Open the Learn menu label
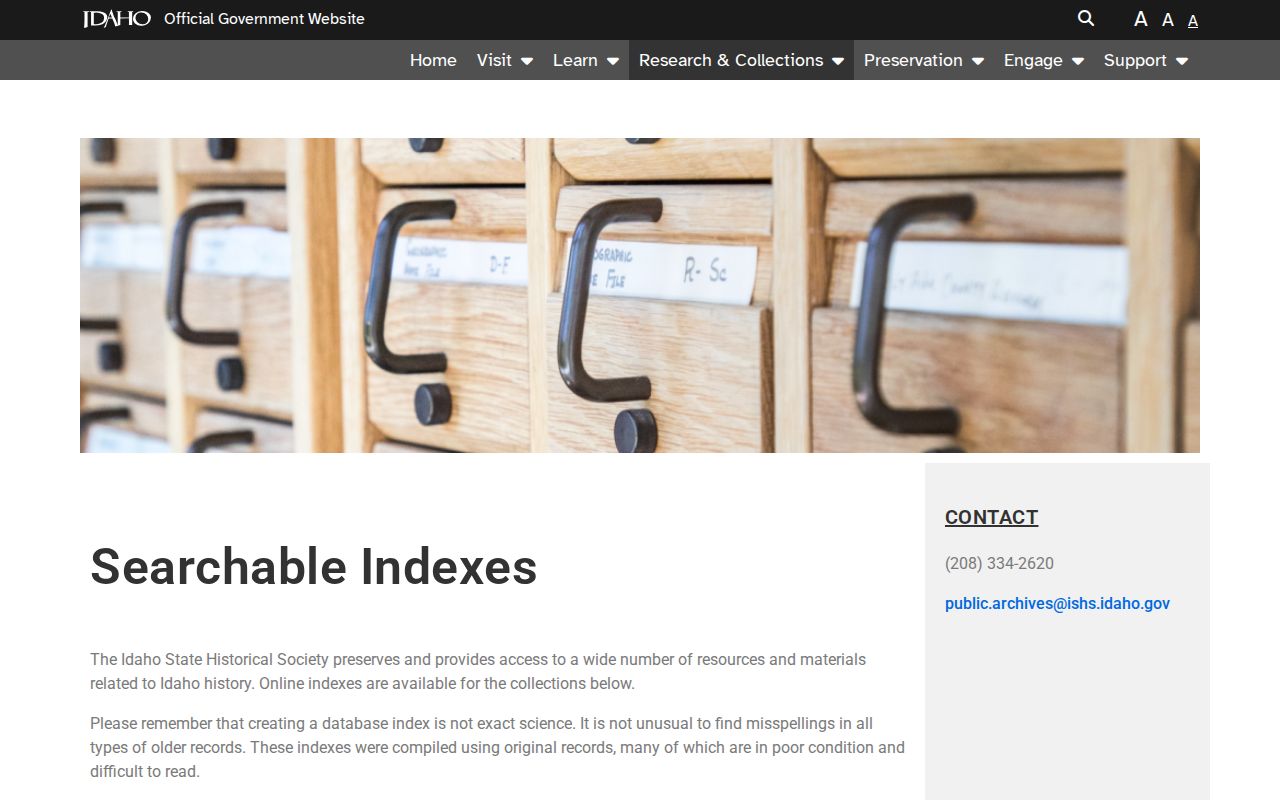The width and height of the screenshot is (1280, 800). coord(575,60)
